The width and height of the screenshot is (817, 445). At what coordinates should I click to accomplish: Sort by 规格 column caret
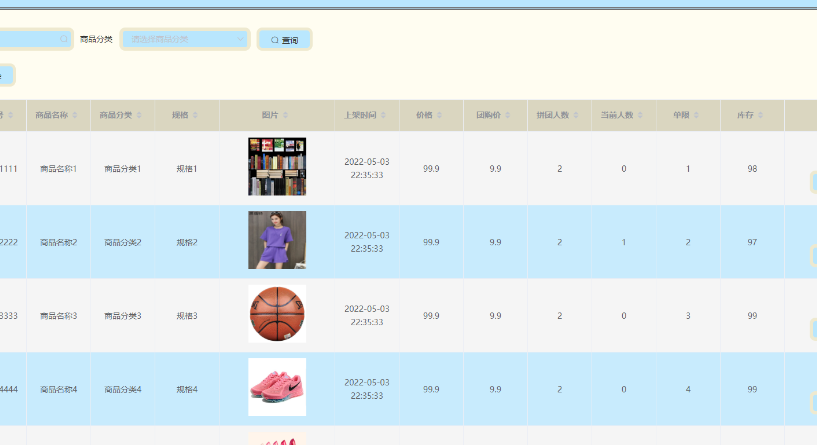coord(195,115)
